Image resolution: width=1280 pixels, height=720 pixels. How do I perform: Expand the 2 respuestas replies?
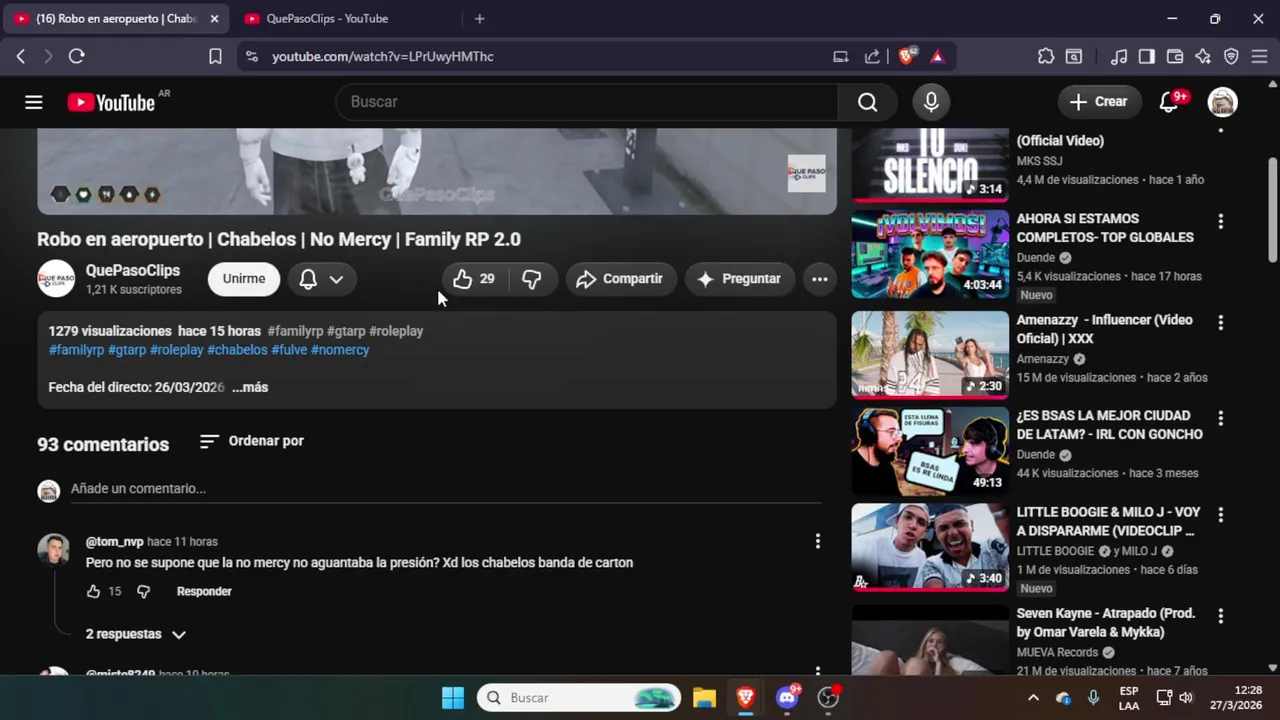(136, 634)
